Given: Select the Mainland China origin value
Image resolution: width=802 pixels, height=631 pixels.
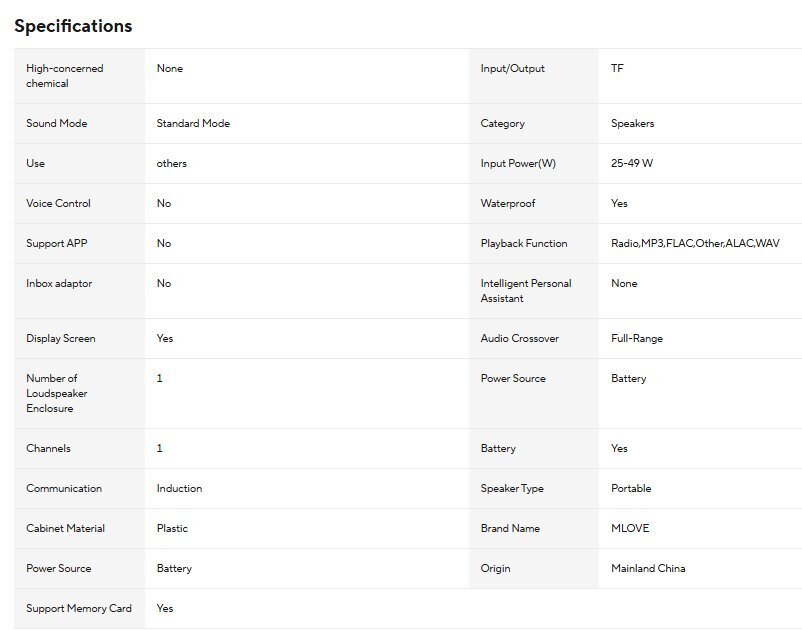Looking at the screenshot, I should coord(648,569).
